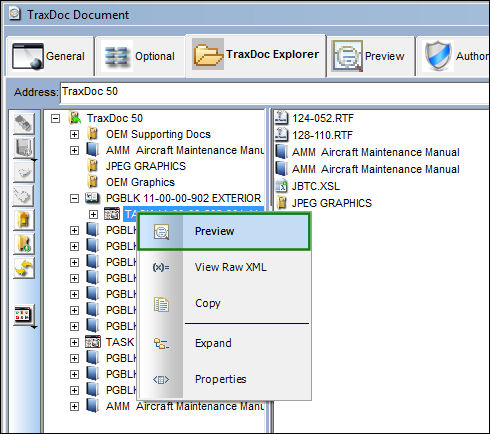The width and height of the screenshot is (490, 434).
Task: Click the tree icon beside Expand
Action: click(161, 343)
